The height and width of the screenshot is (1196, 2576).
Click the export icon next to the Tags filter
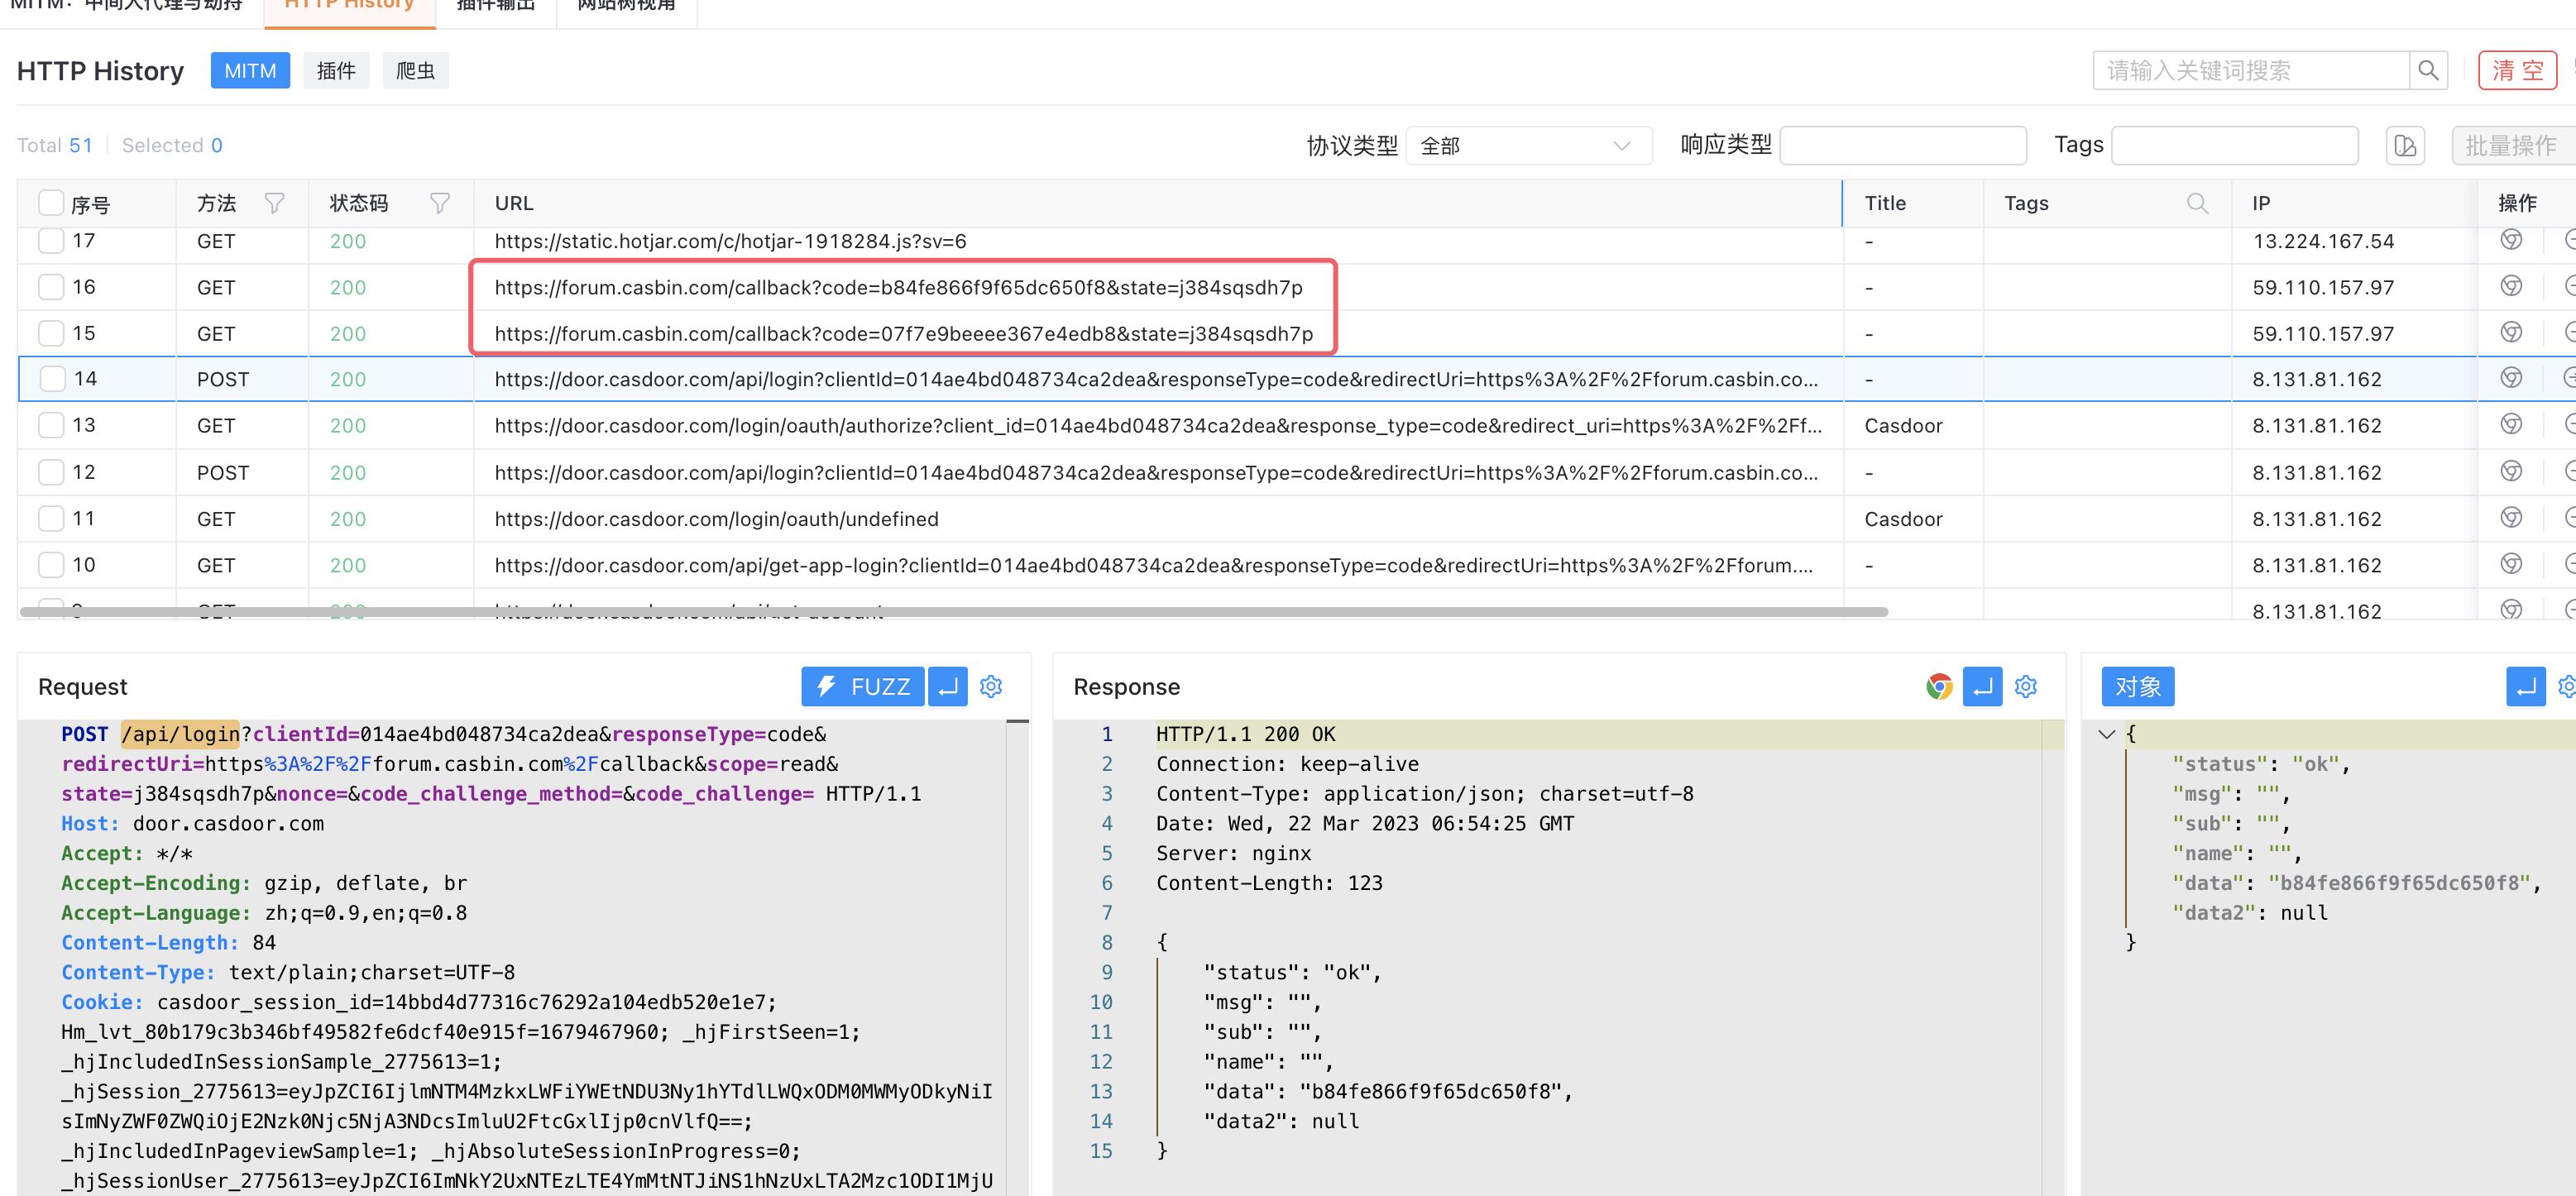[x=2405, y=145]
